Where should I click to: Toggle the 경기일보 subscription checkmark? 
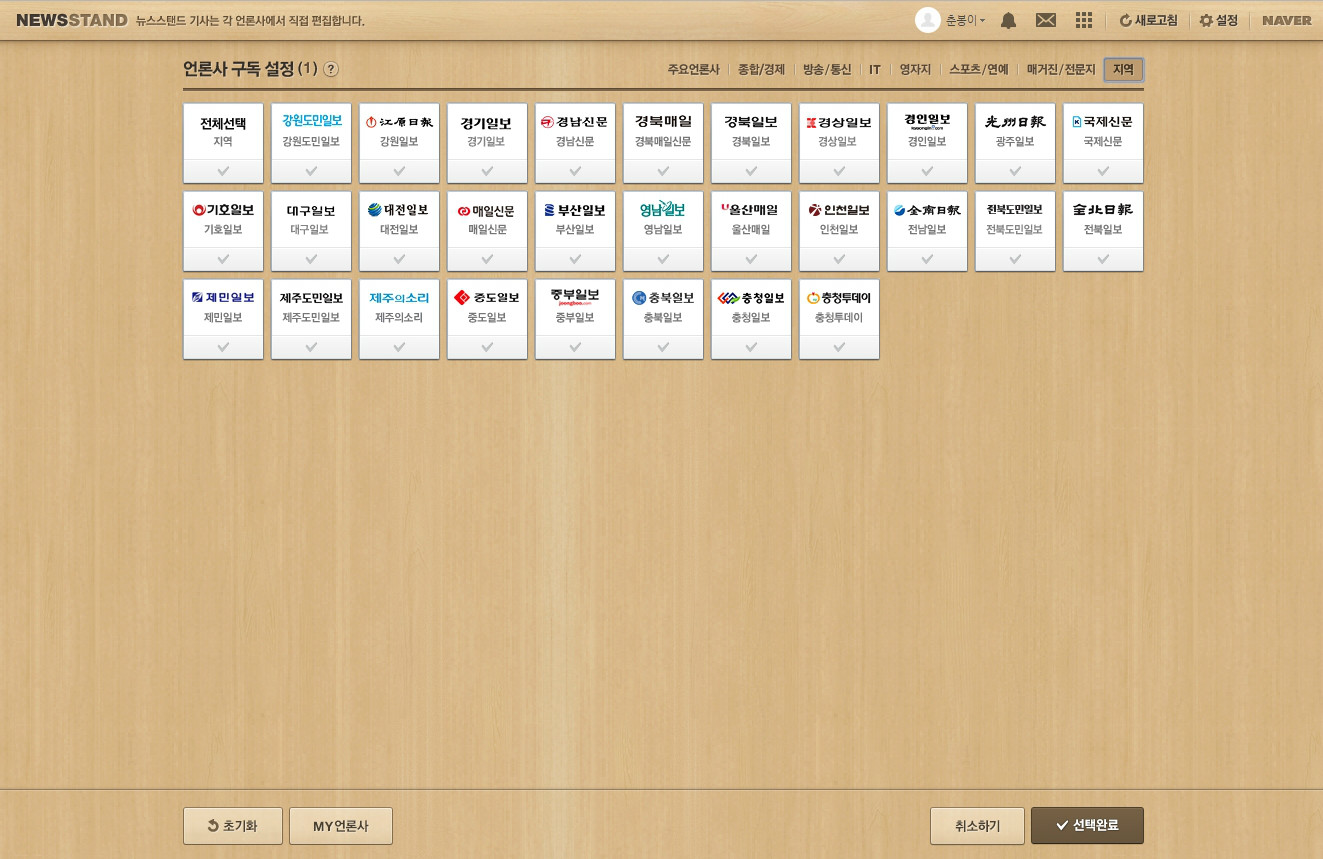click(487, 171)
